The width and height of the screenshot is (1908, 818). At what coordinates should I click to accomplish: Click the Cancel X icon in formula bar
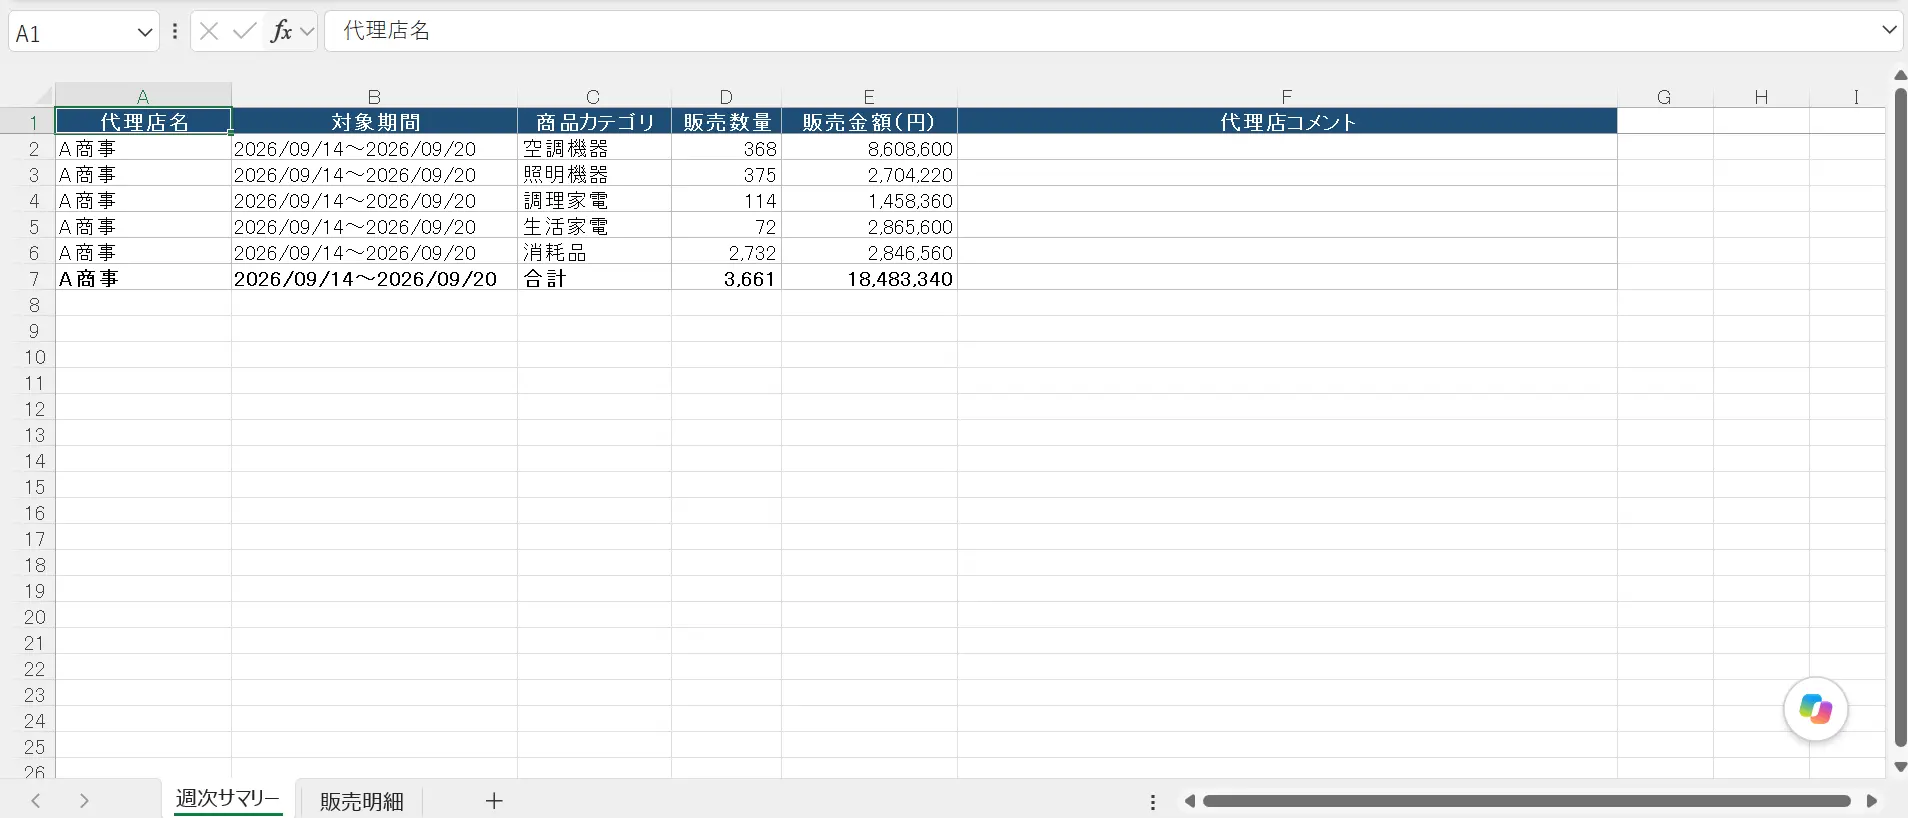[209, 32]
